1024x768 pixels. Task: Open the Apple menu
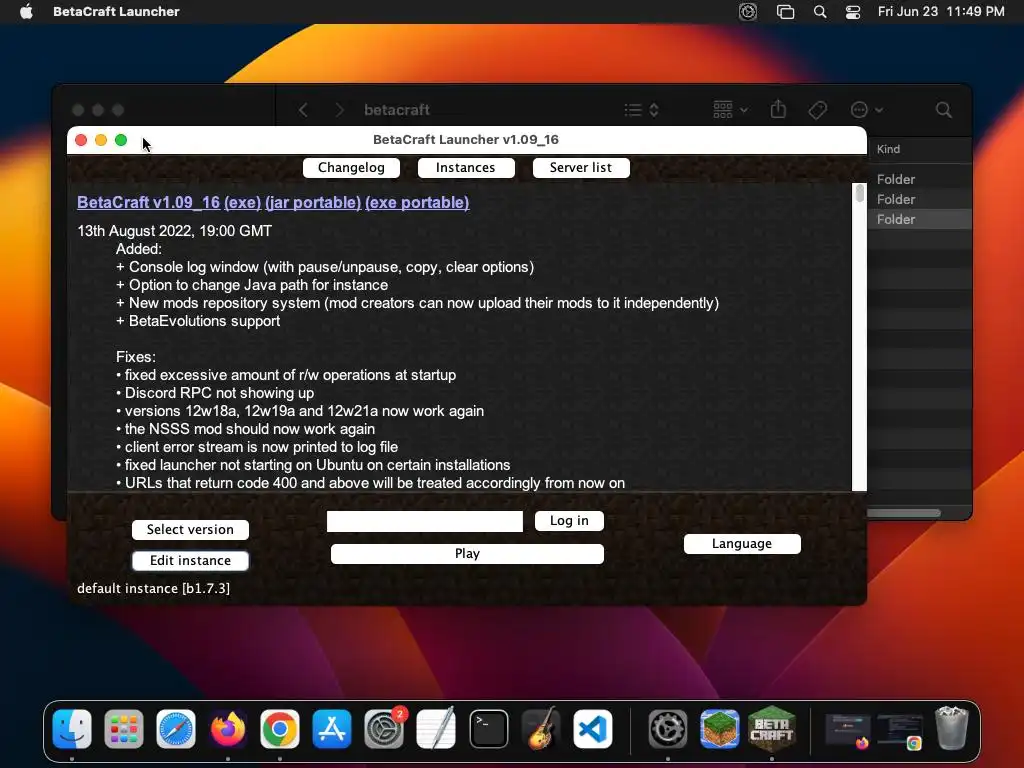click(26, 11)
